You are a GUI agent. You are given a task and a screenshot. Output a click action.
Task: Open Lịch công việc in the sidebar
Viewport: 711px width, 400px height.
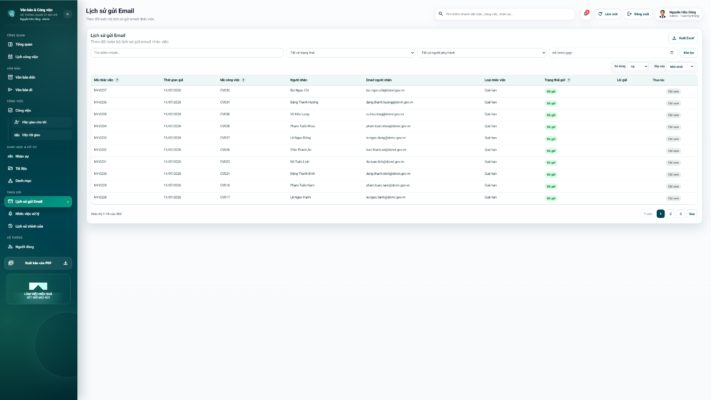(x=38, y=57)
